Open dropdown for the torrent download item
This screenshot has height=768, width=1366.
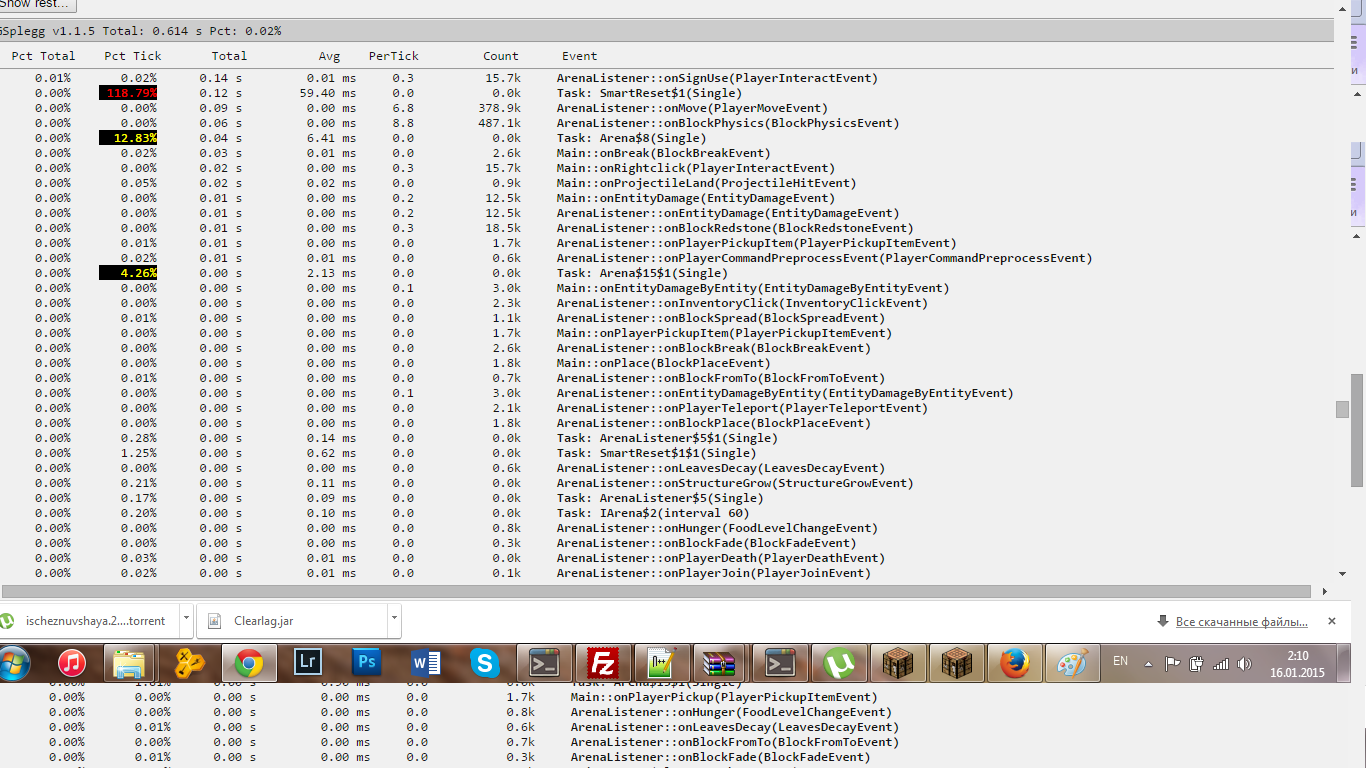pos(186,621)
